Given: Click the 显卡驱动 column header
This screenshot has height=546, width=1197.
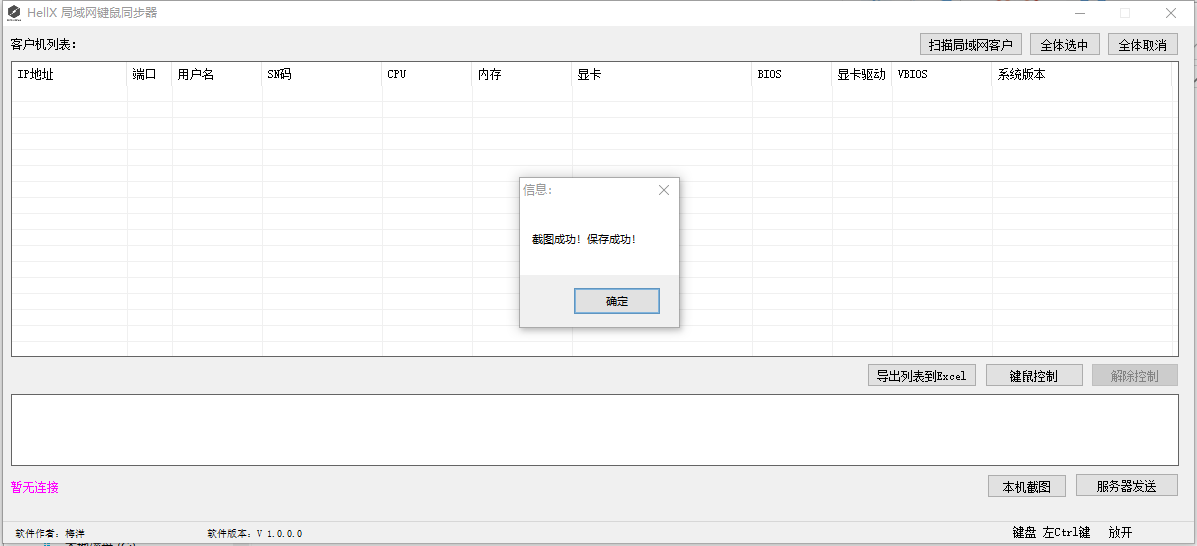Looking at the screenshot, I should pyautogui.click(x=862, y=75).
